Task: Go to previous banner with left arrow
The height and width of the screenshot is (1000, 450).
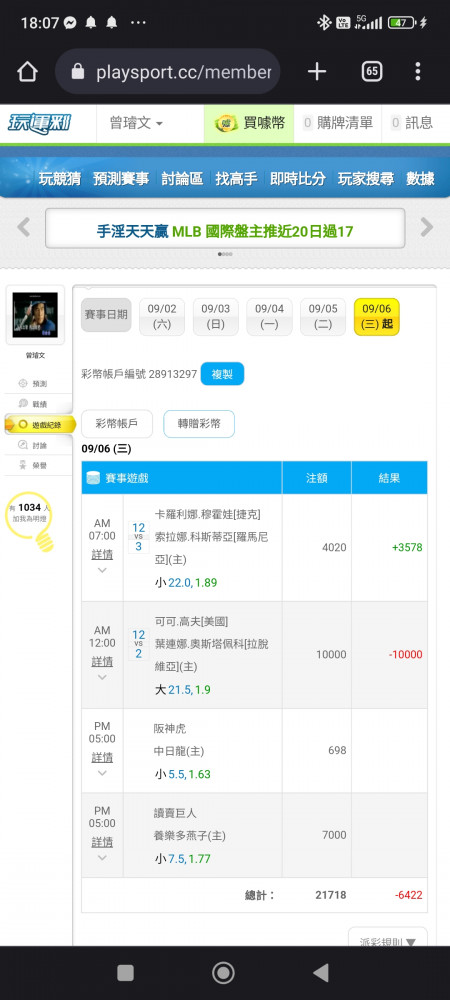Action: (24, 227)
